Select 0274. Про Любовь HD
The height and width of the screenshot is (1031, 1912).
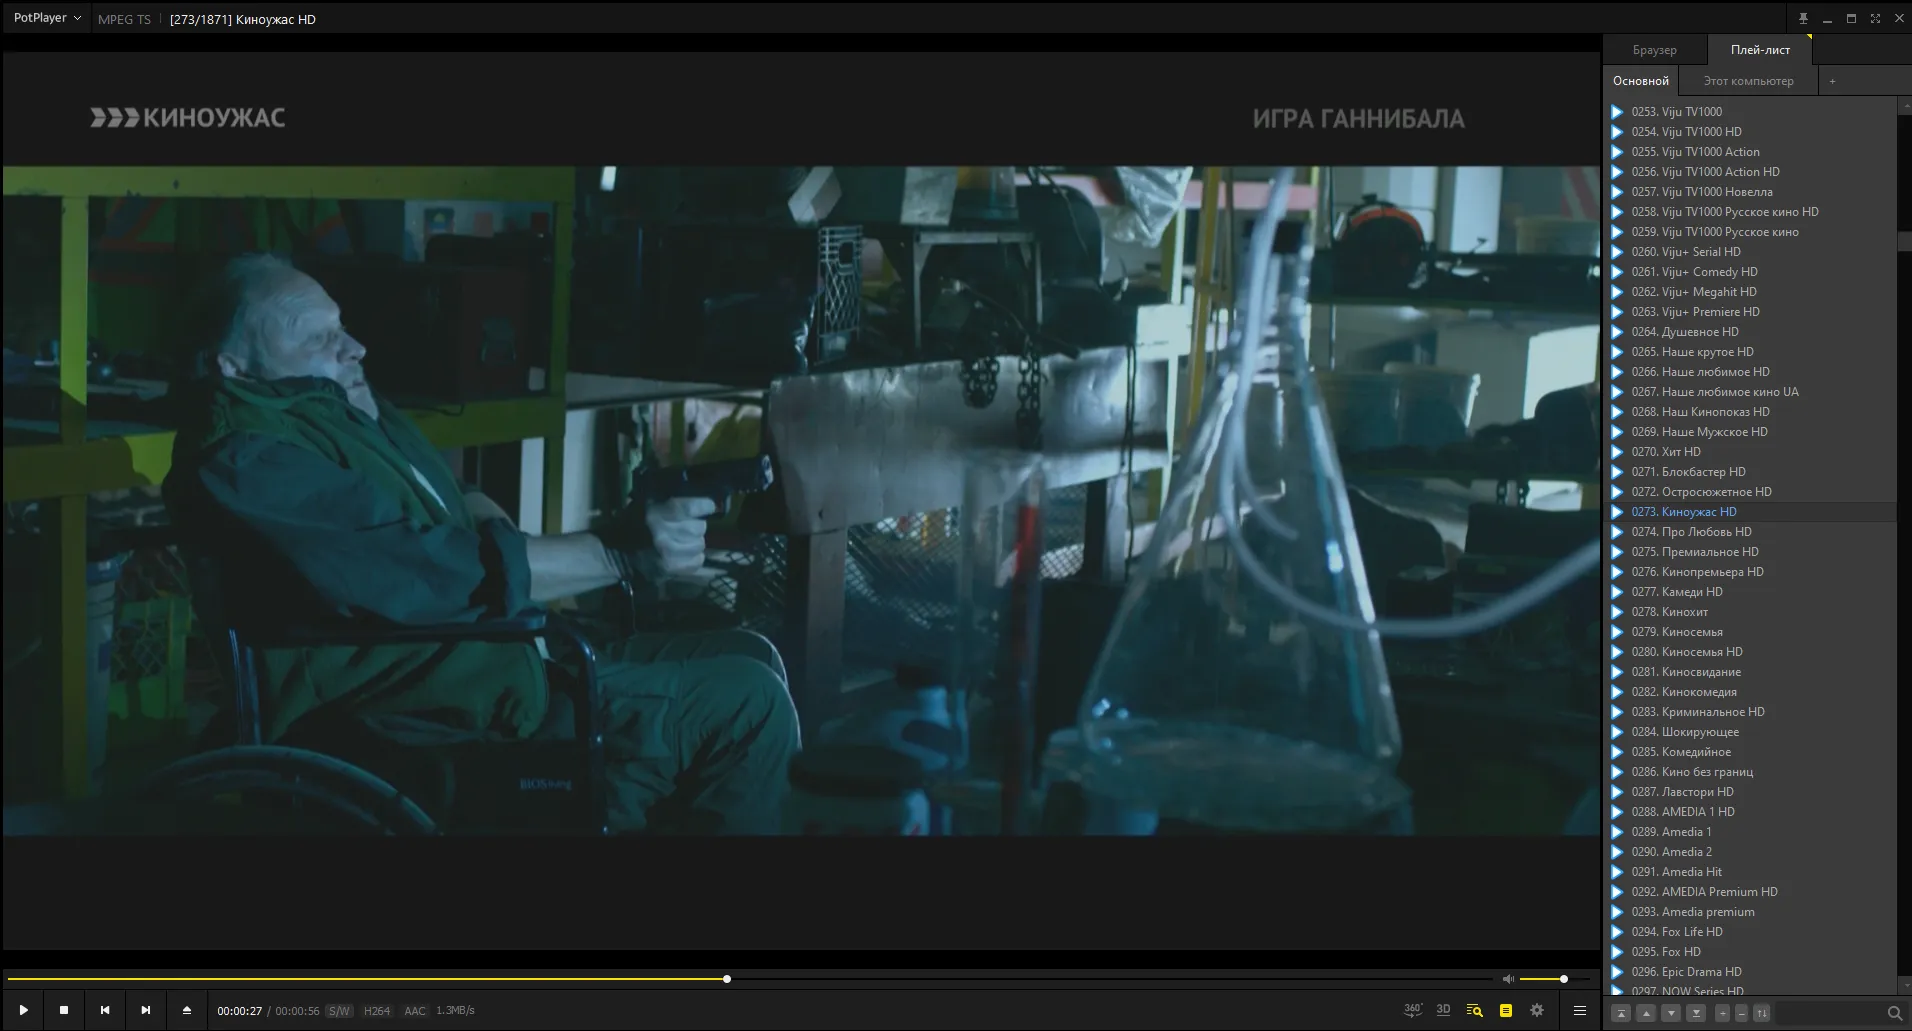tap(1749, 532)
